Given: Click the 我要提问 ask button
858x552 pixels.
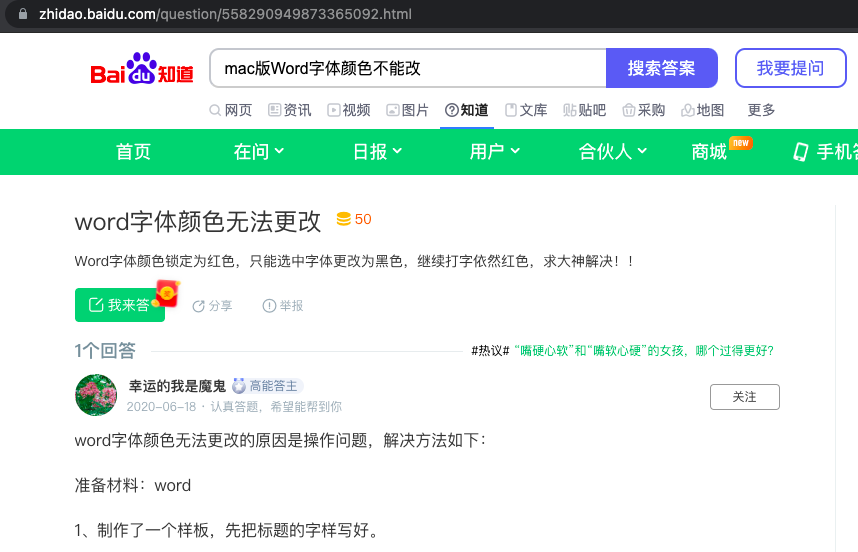Looking at the screenshot, I should click(x=791, y=68).
